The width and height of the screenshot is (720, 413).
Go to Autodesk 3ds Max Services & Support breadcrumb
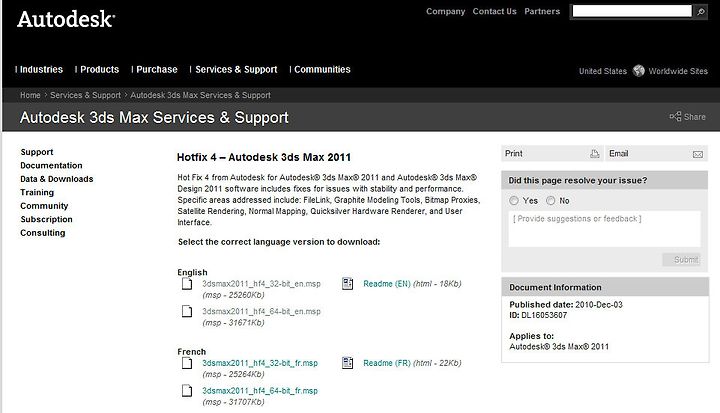click(x=200, y=95)
